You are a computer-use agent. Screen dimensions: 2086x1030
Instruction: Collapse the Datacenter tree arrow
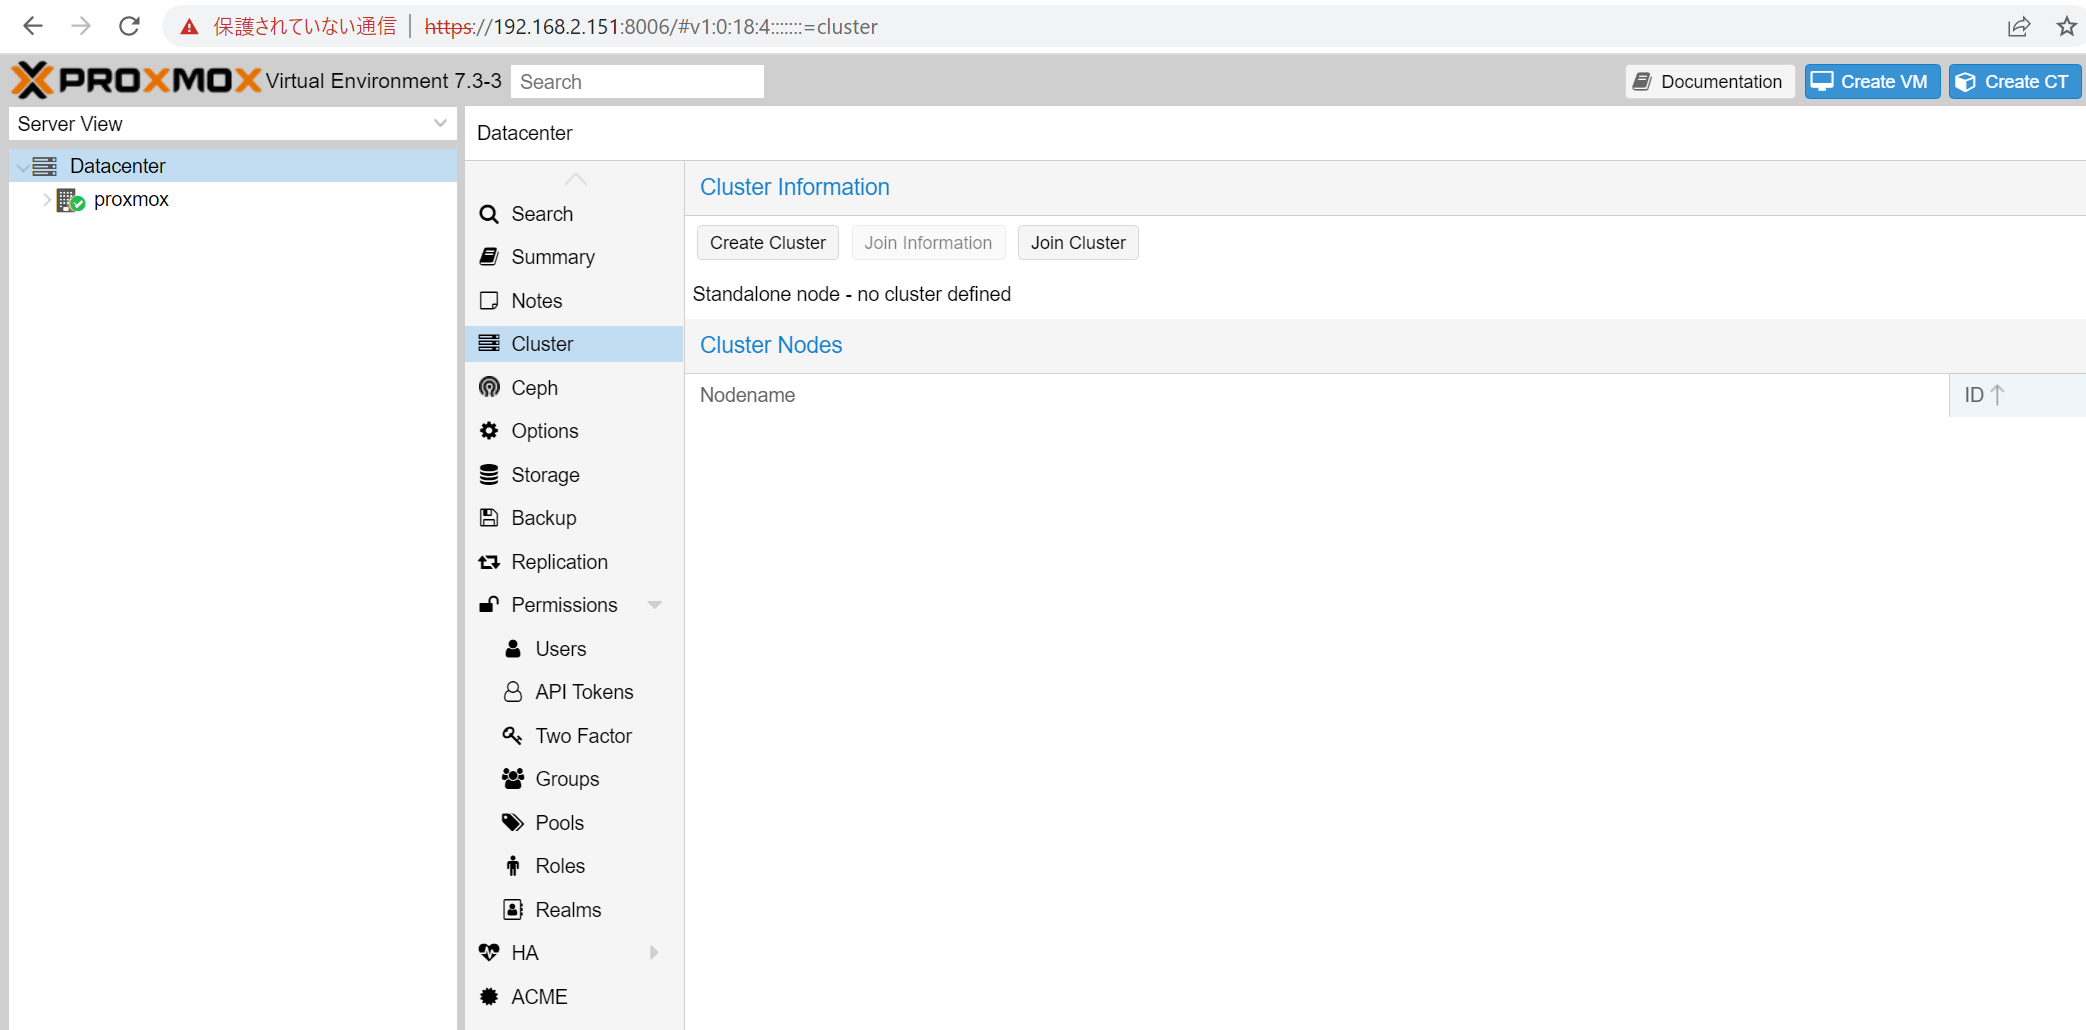[x=22, y=167]
